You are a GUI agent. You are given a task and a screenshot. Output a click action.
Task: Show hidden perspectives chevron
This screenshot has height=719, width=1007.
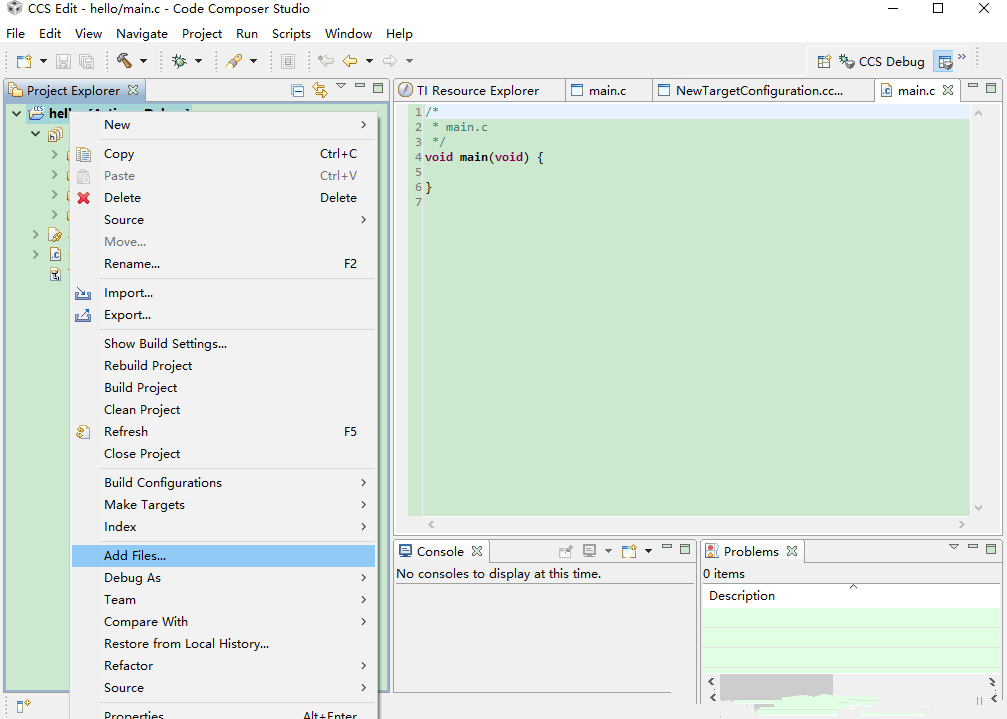click(962, 56)
